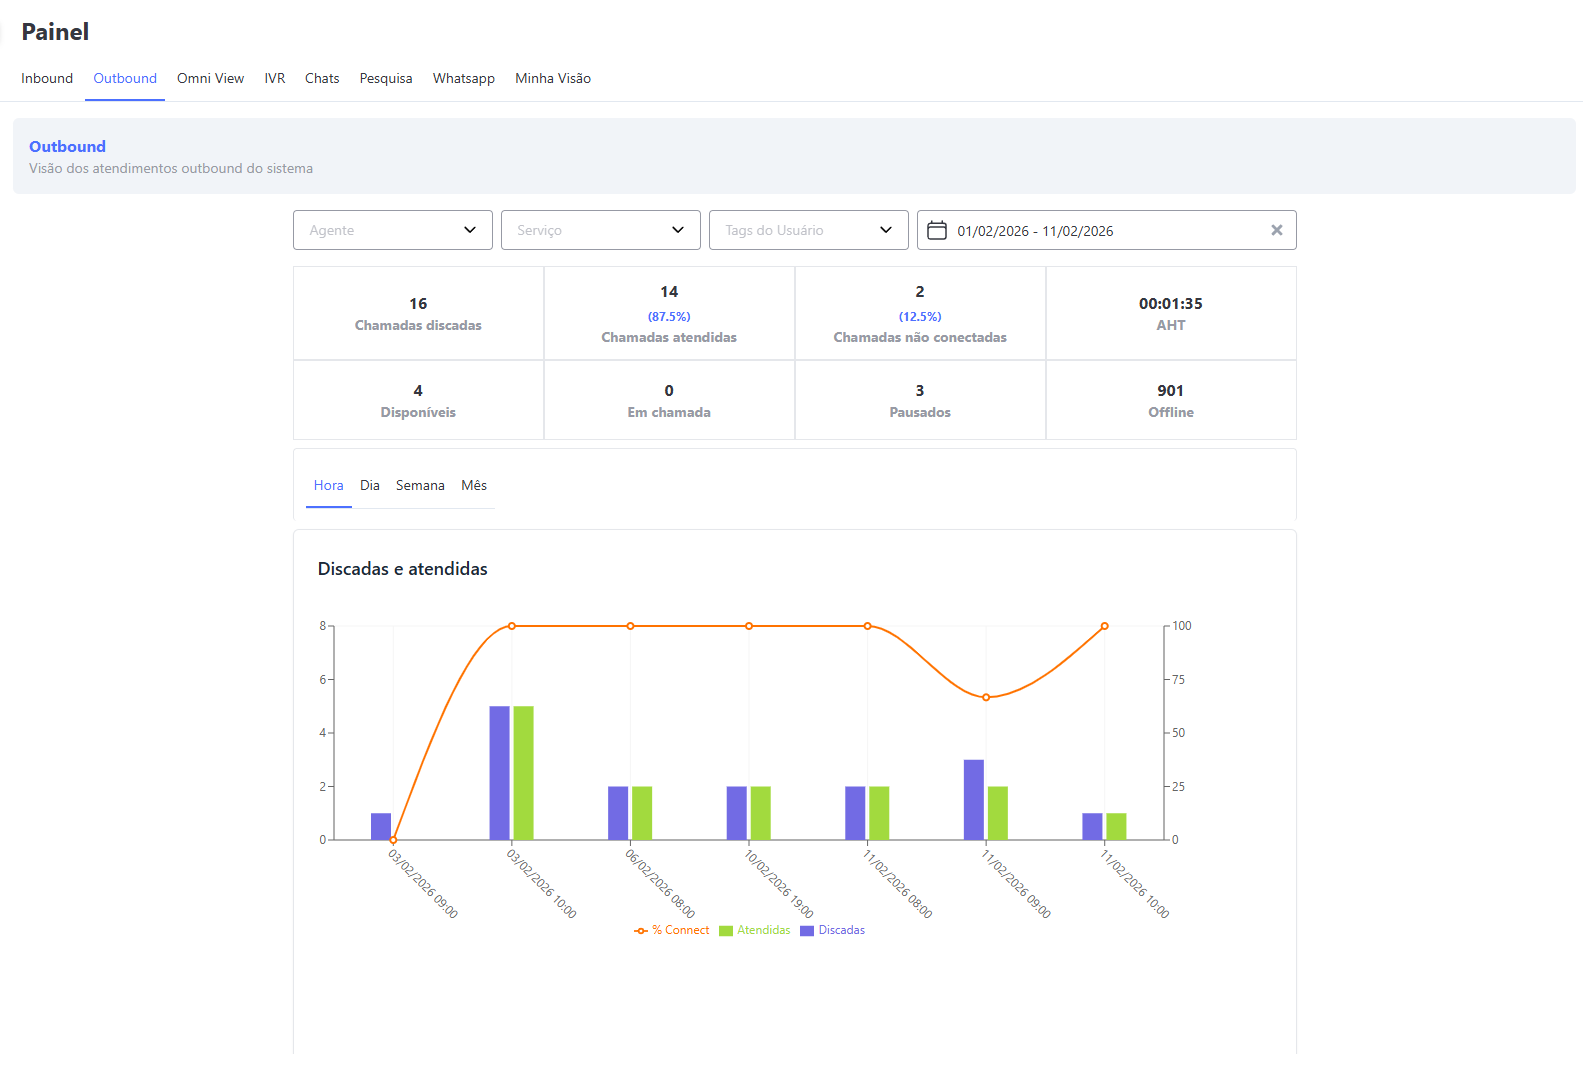Toggle the Atendidas legend series

click(x=755, y=930)
